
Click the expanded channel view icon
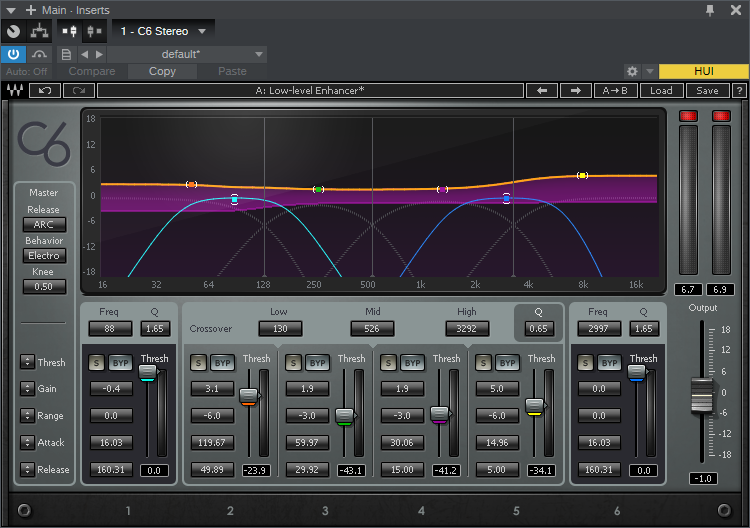click(94, 31)
